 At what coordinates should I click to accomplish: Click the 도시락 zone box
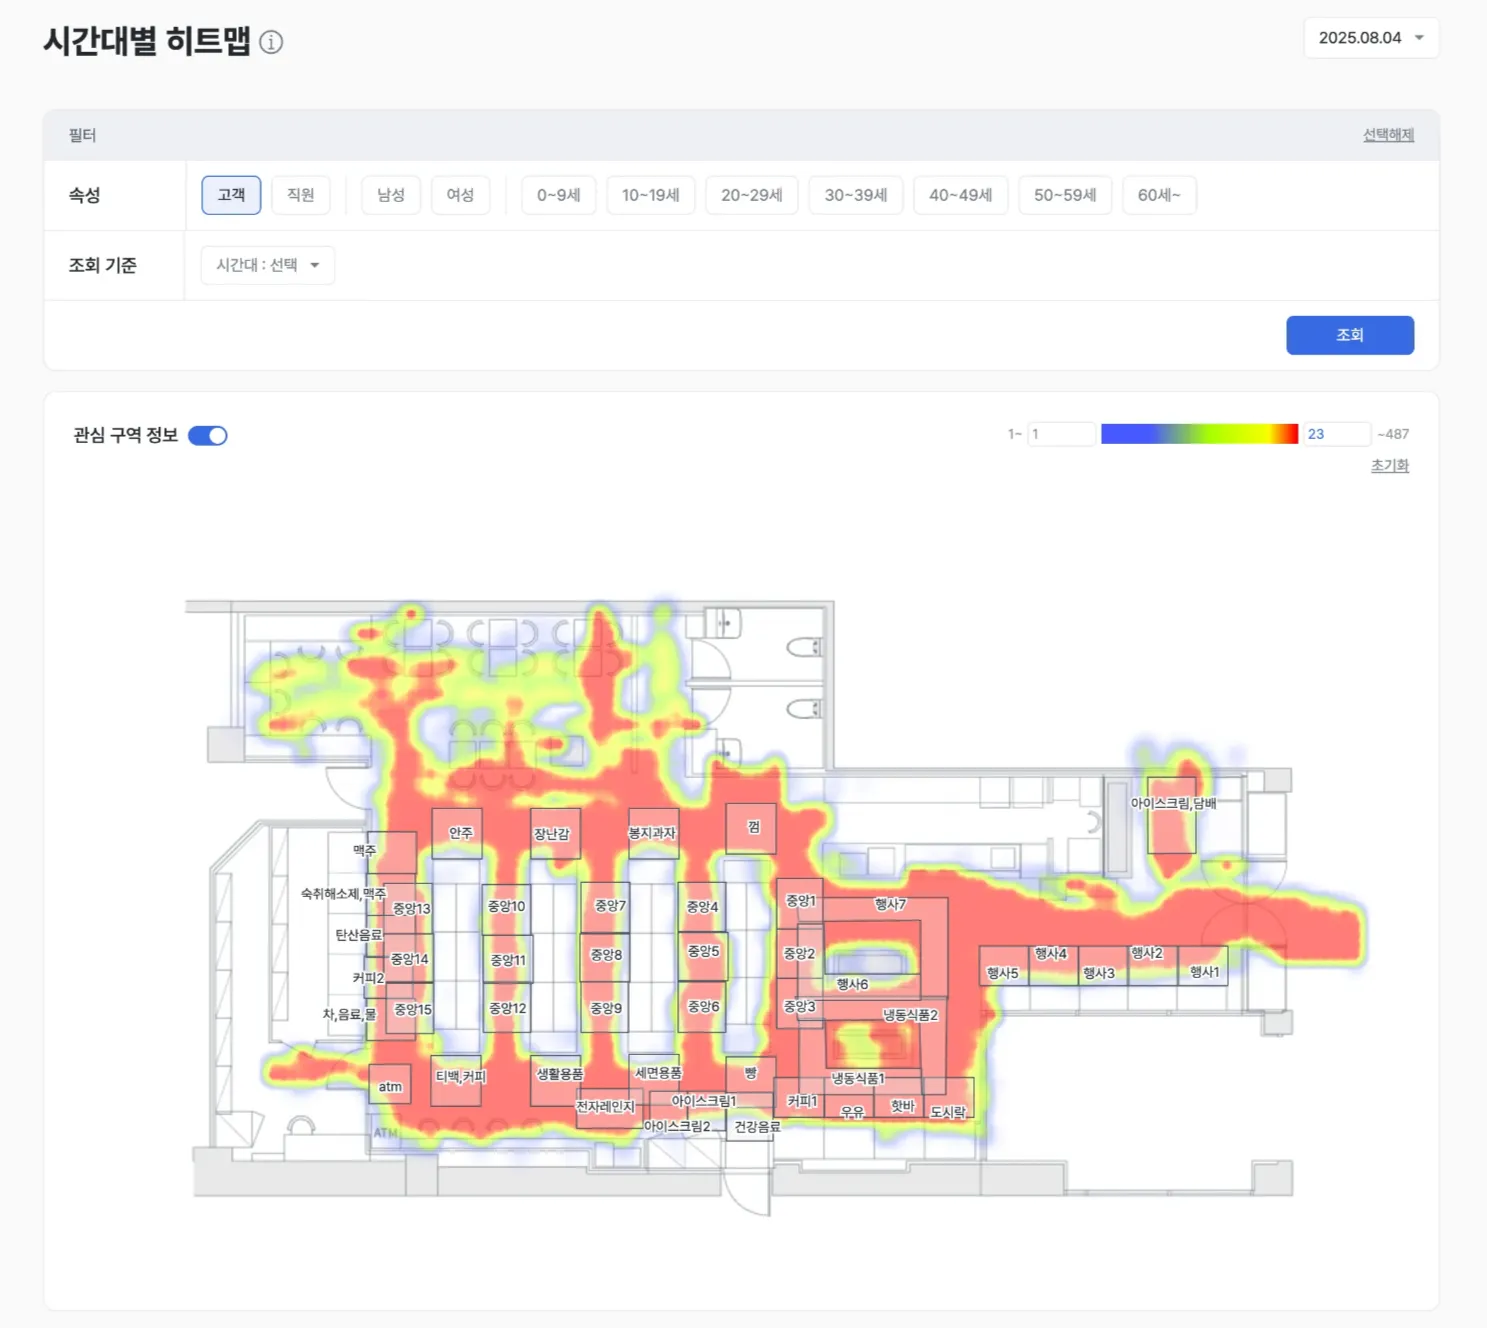pyautogui.click(x=949, y=1098)
